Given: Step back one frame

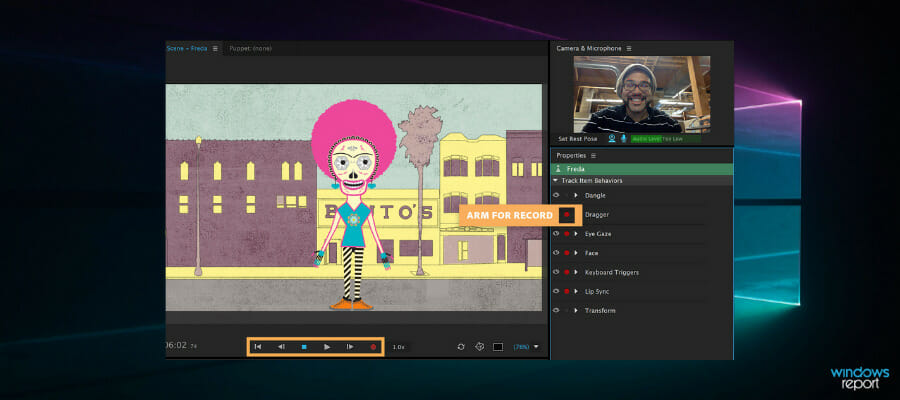Looking at the screenshot, I should click(281, 347).
